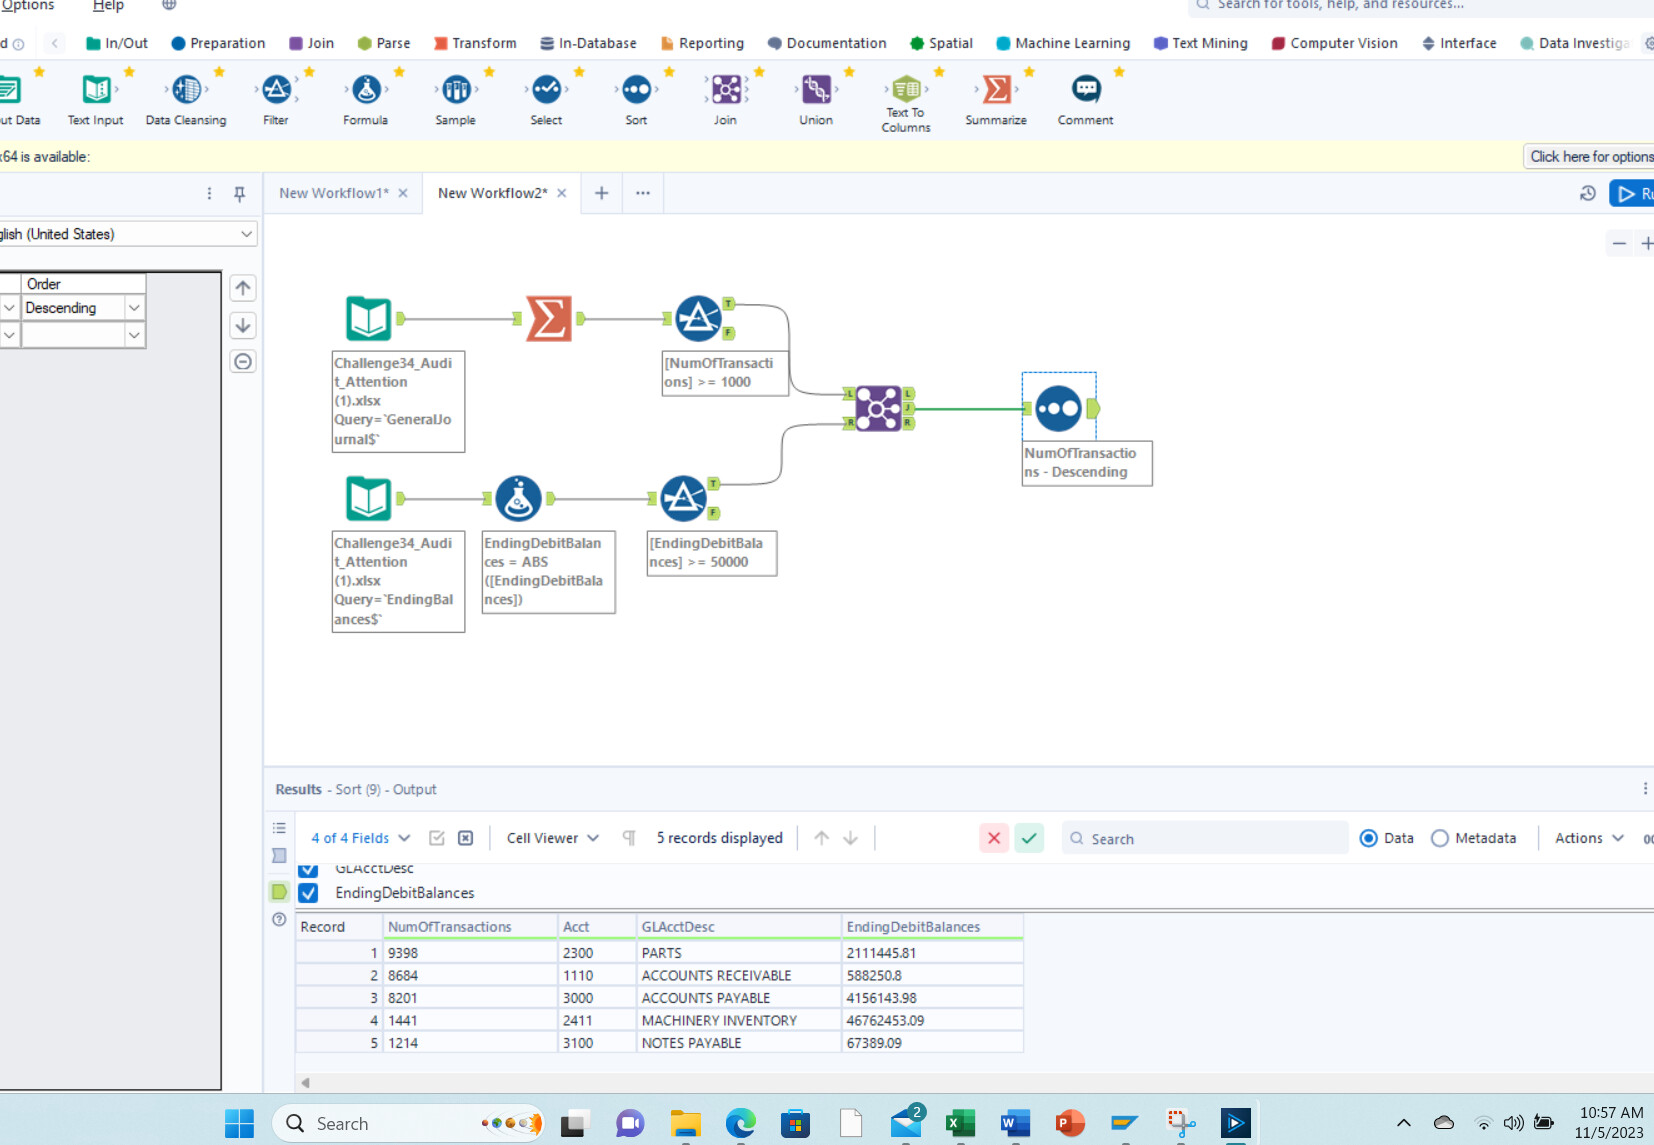The width and height of the screenshot is (1654, 1145).
Task: Pick the Summarize tool in palette
Action: [x=996, y=90]
